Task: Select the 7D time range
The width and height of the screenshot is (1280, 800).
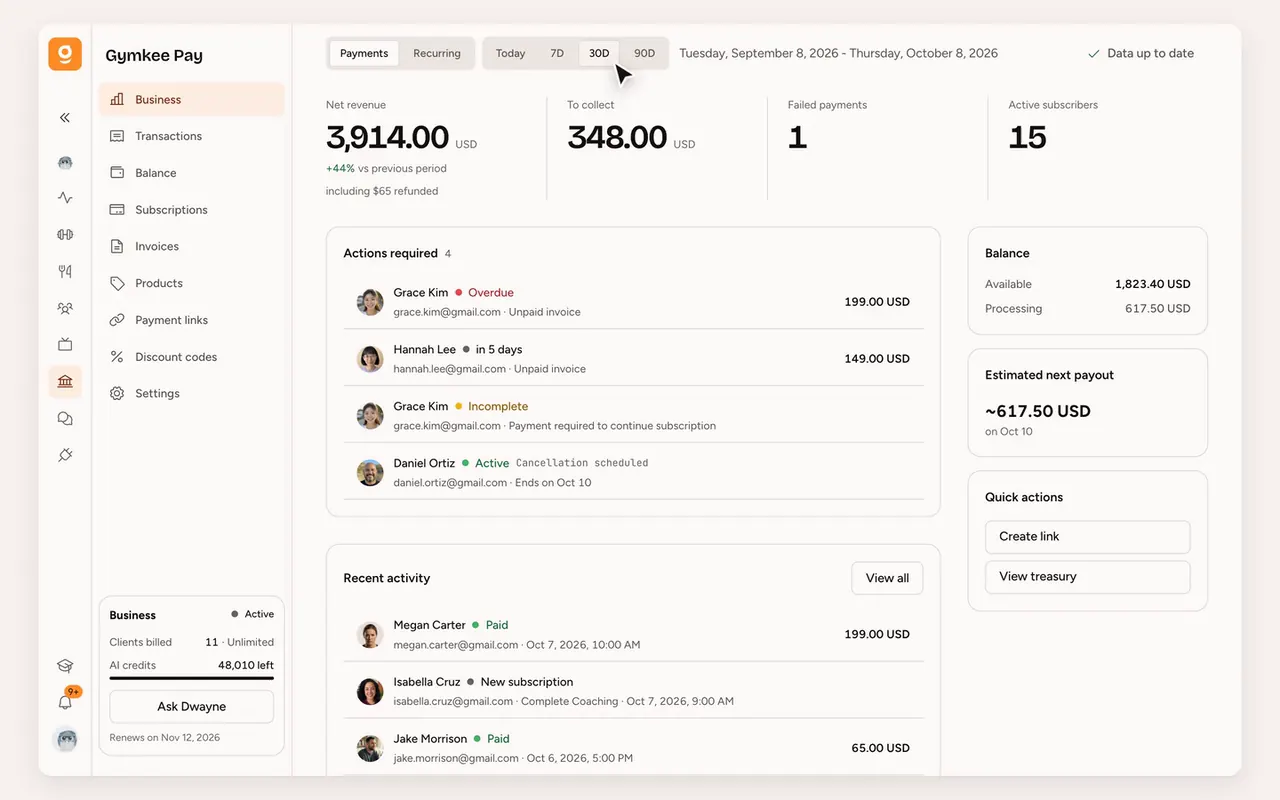Action: (x=557, y=54)
